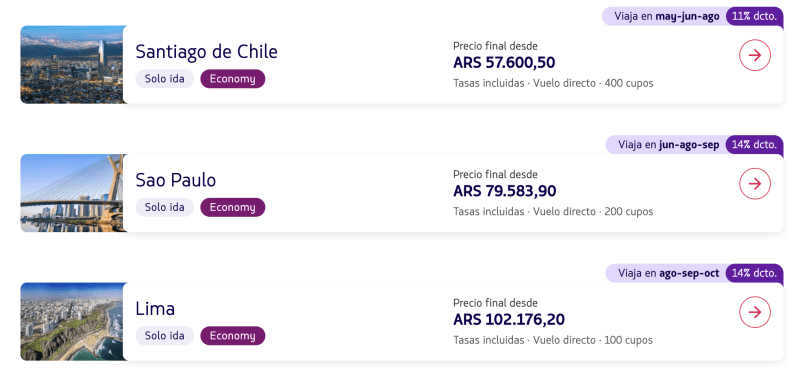The image size is (800, 376).
Task: Click the Economy tag for Sao Paulo
Action: [x=233, y=208]
